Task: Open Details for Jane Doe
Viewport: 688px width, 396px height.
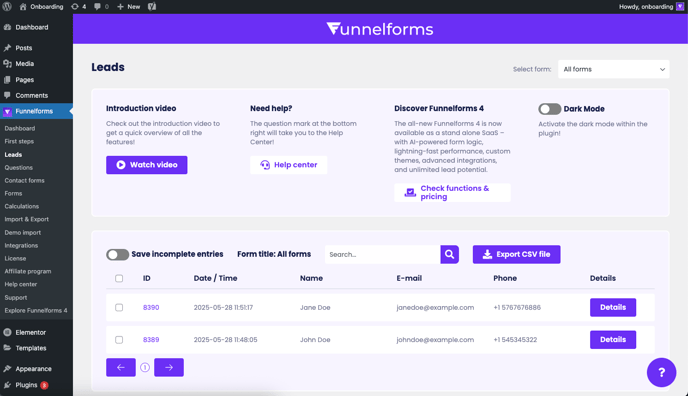Action: [613, 307]
